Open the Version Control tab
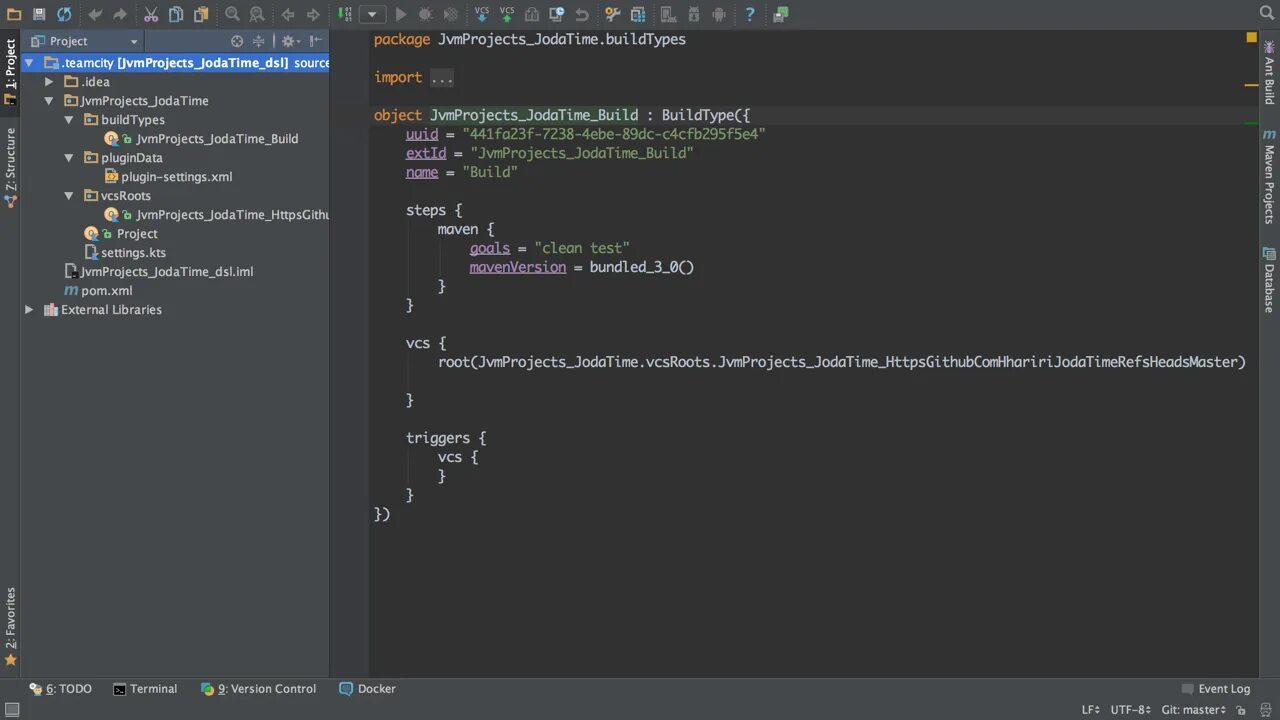Screen dimensions: 1280x720 (259, 689)
